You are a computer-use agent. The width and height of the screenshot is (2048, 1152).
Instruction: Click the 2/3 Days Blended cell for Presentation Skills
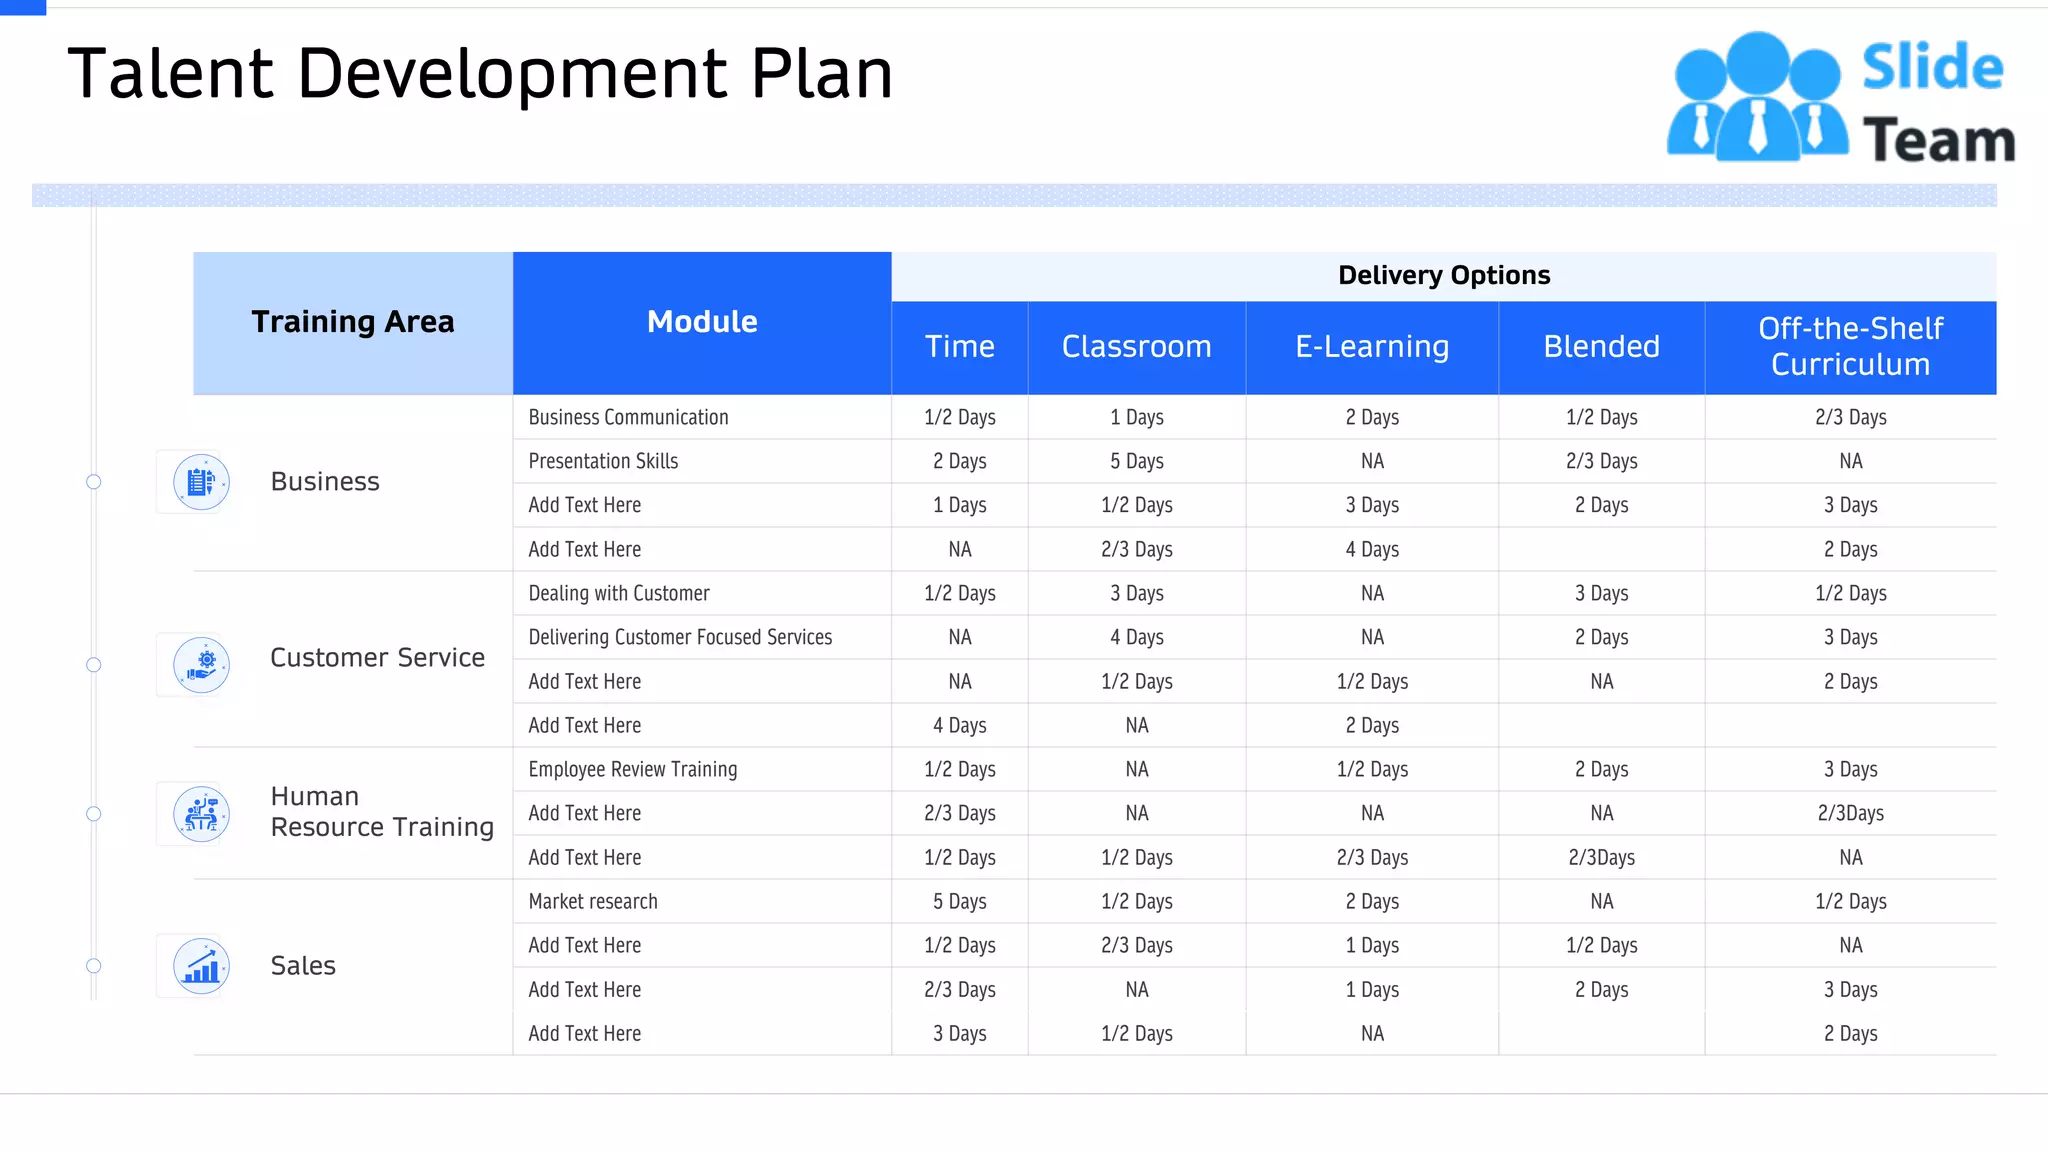pyautogui.click(x=1602, y=462)
